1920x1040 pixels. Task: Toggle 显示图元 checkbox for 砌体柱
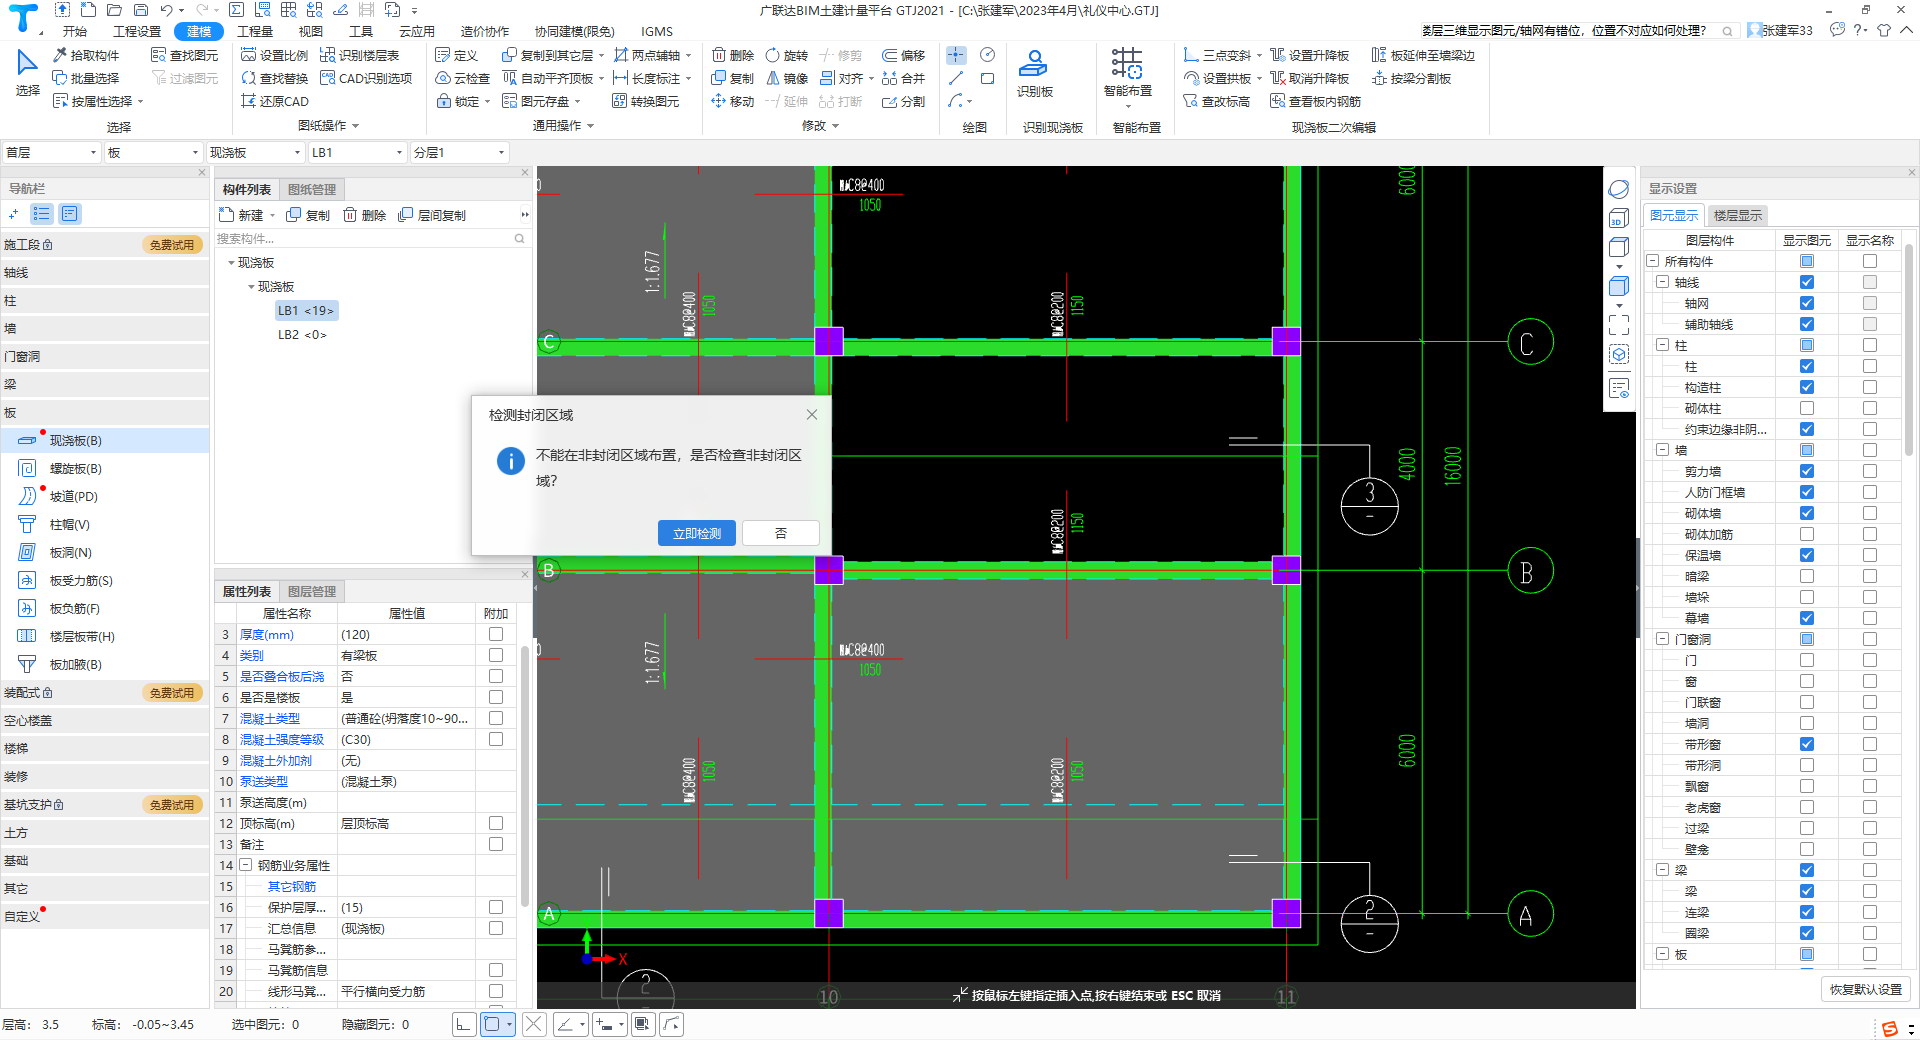click(1806, 408)
